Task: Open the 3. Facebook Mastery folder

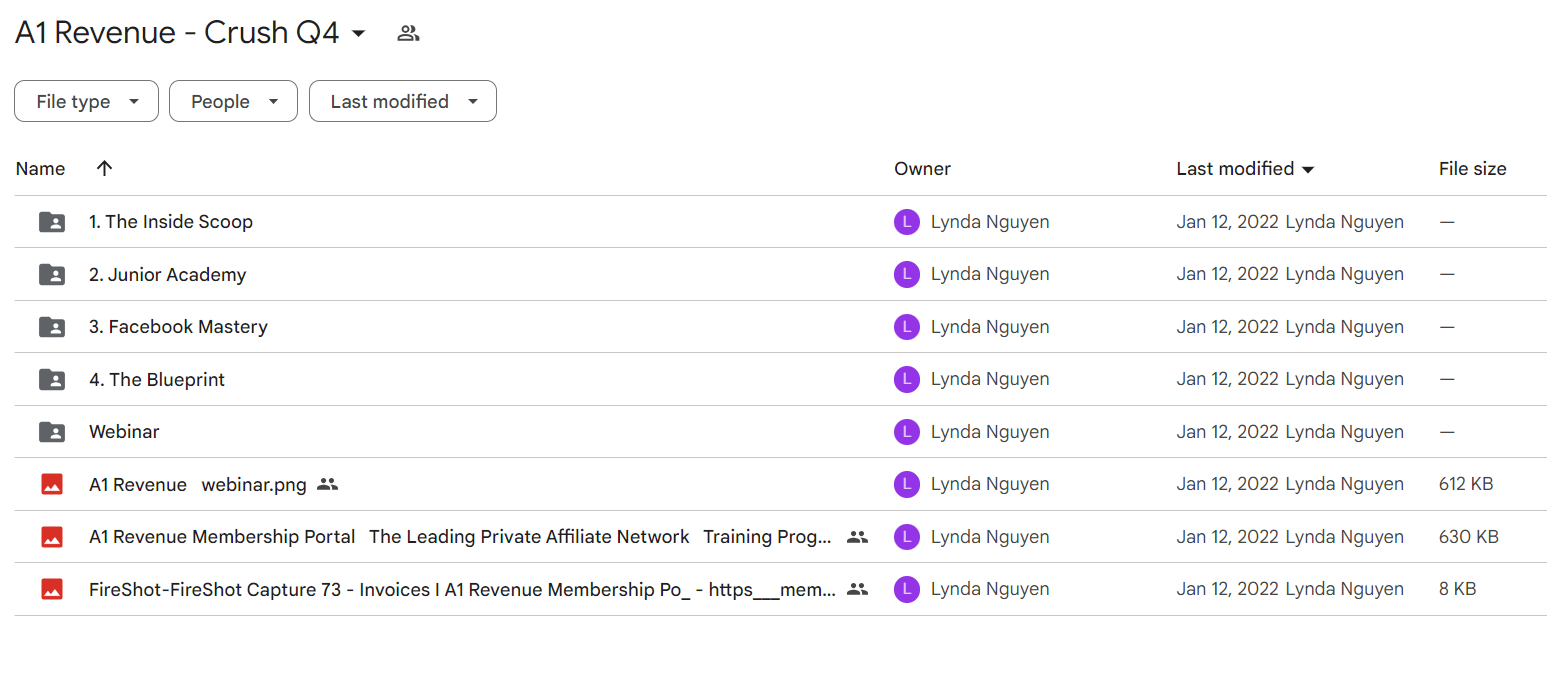Action: 178,327
